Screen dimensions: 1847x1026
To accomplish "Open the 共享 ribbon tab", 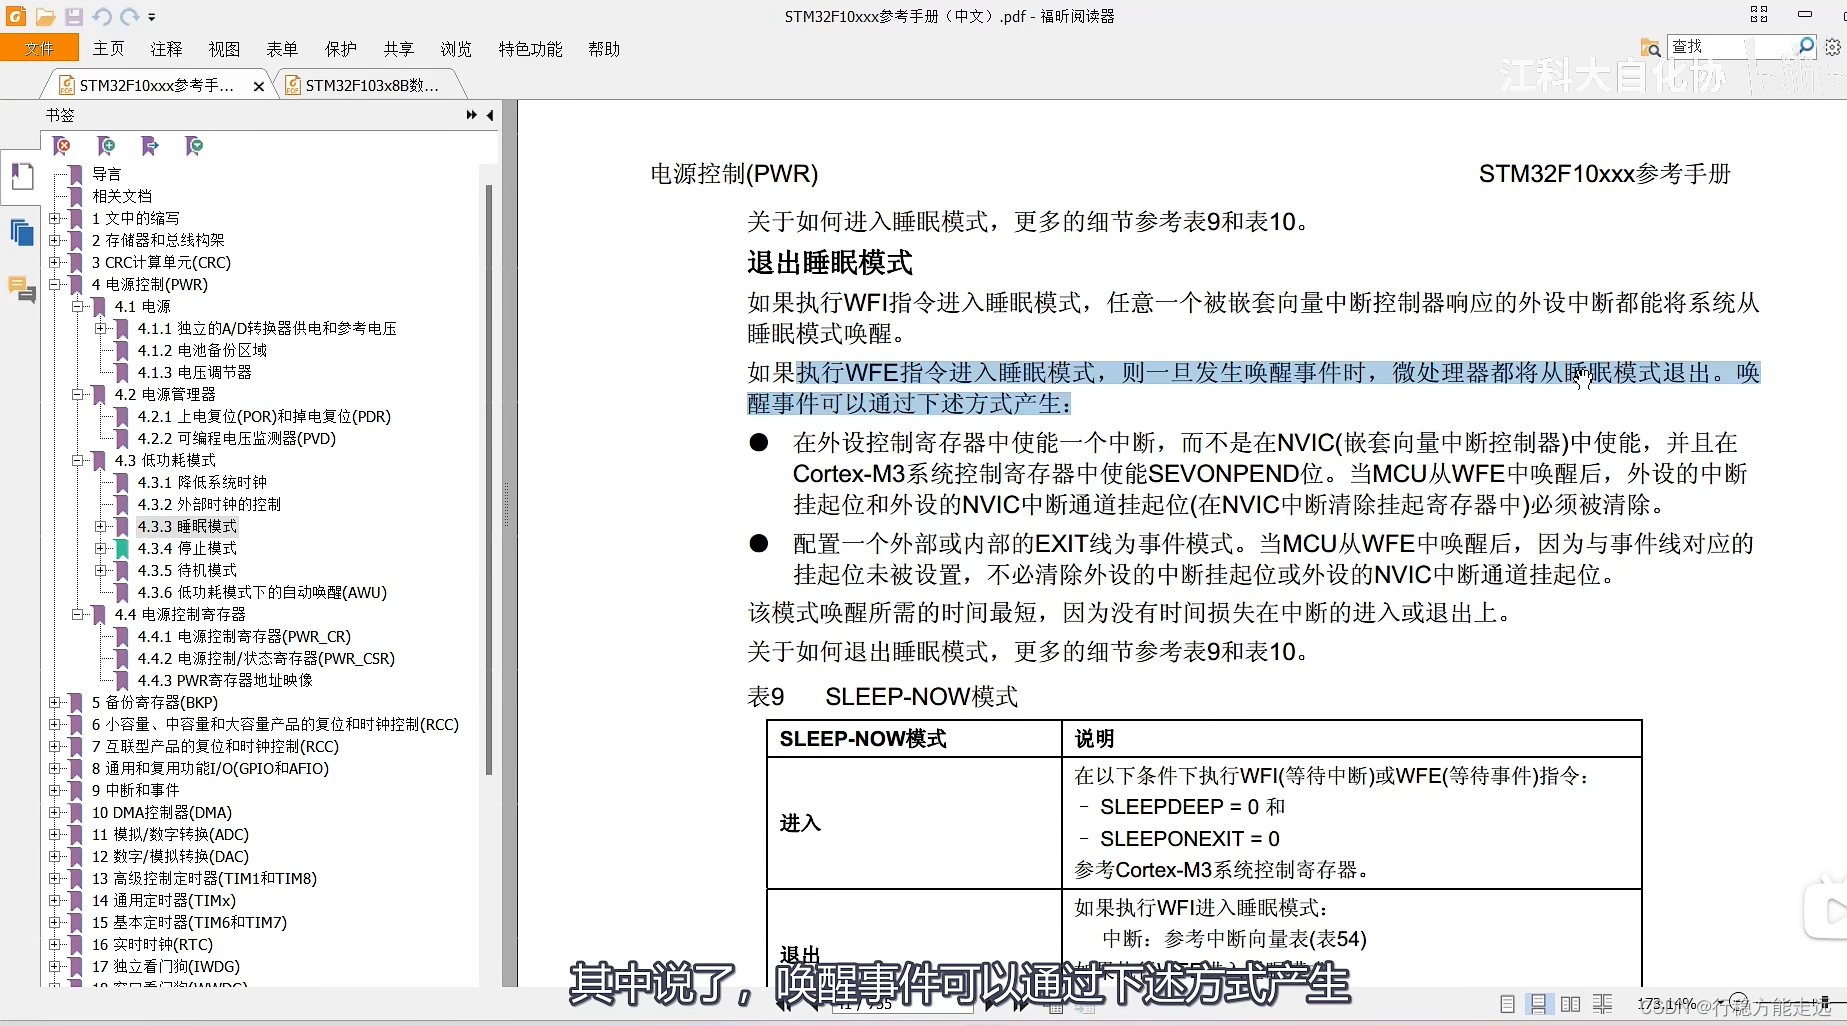I will (399, 49).
